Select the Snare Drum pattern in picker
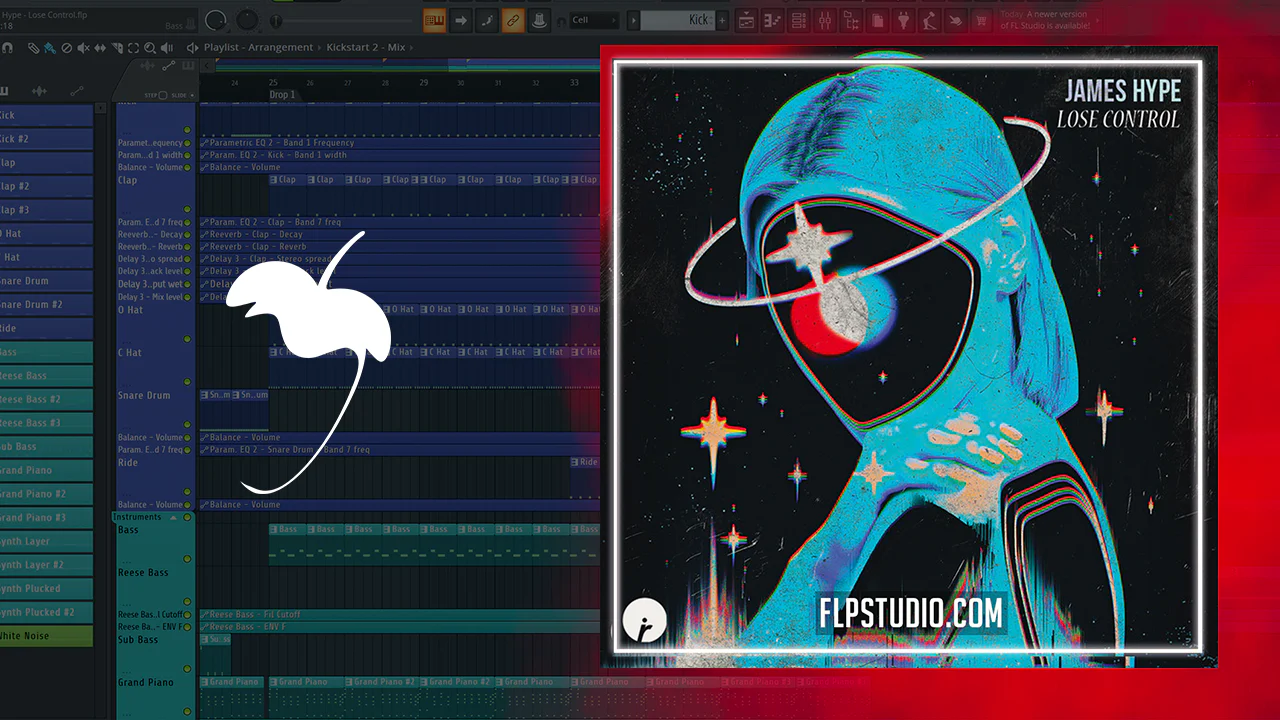1280x720 pixels. [46, 281]
